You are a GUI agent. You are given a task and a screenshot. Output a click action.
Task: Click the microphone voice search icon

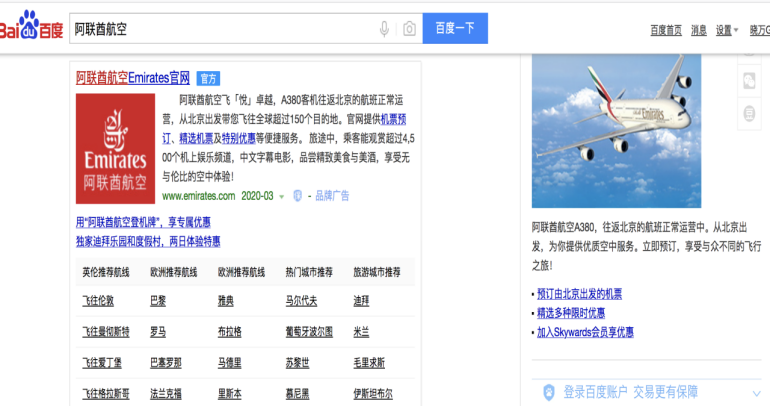point(385,29)
